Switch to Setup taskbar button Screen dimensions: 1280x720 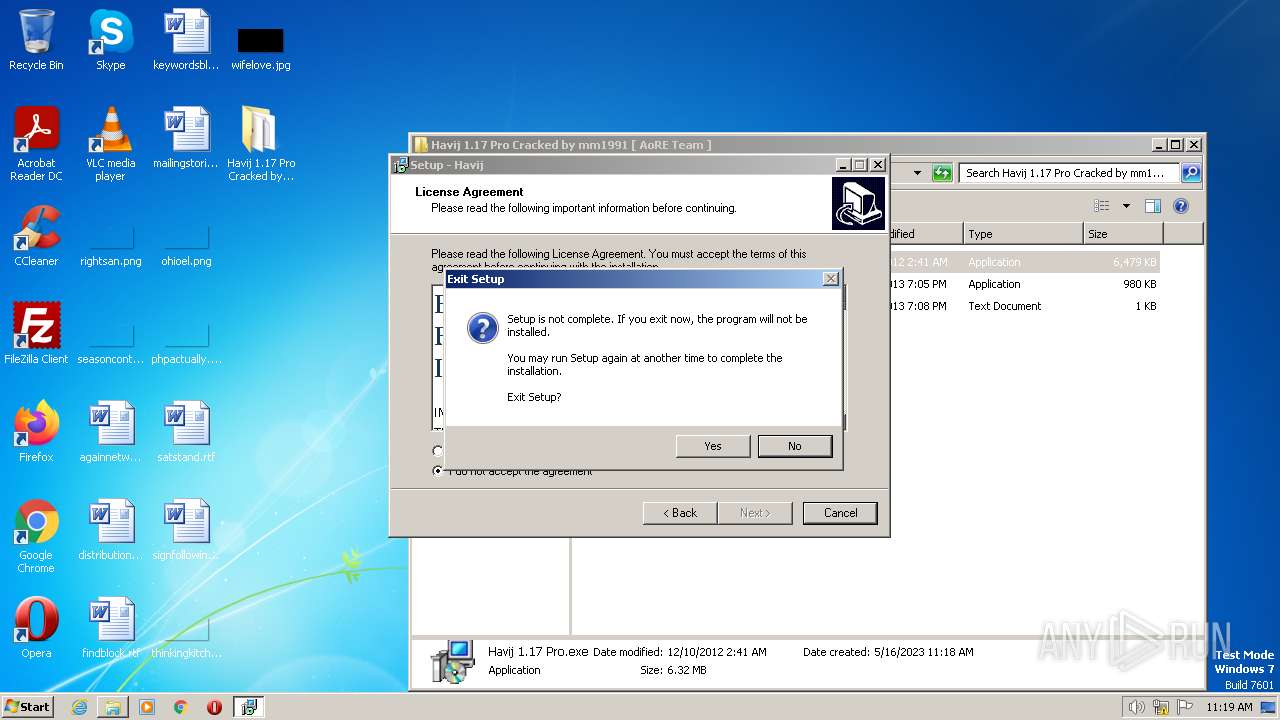point(248,707)
